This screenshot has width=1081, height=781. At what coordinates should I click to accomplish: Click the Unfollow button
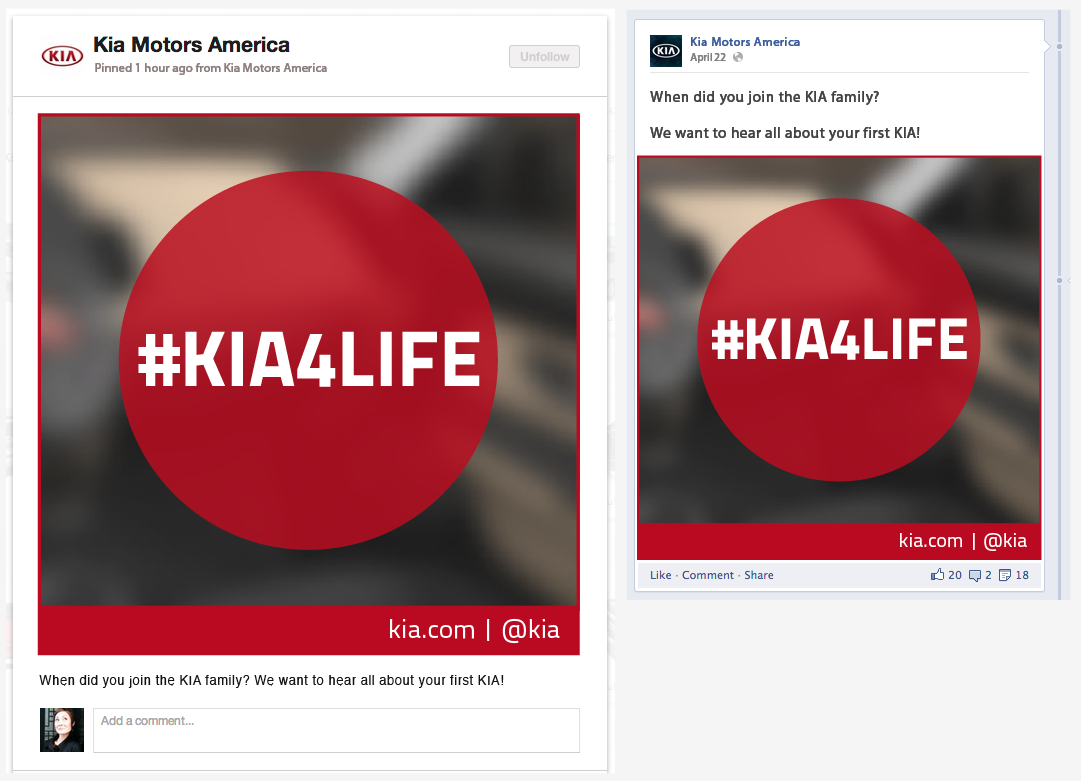tap(544, 57)
